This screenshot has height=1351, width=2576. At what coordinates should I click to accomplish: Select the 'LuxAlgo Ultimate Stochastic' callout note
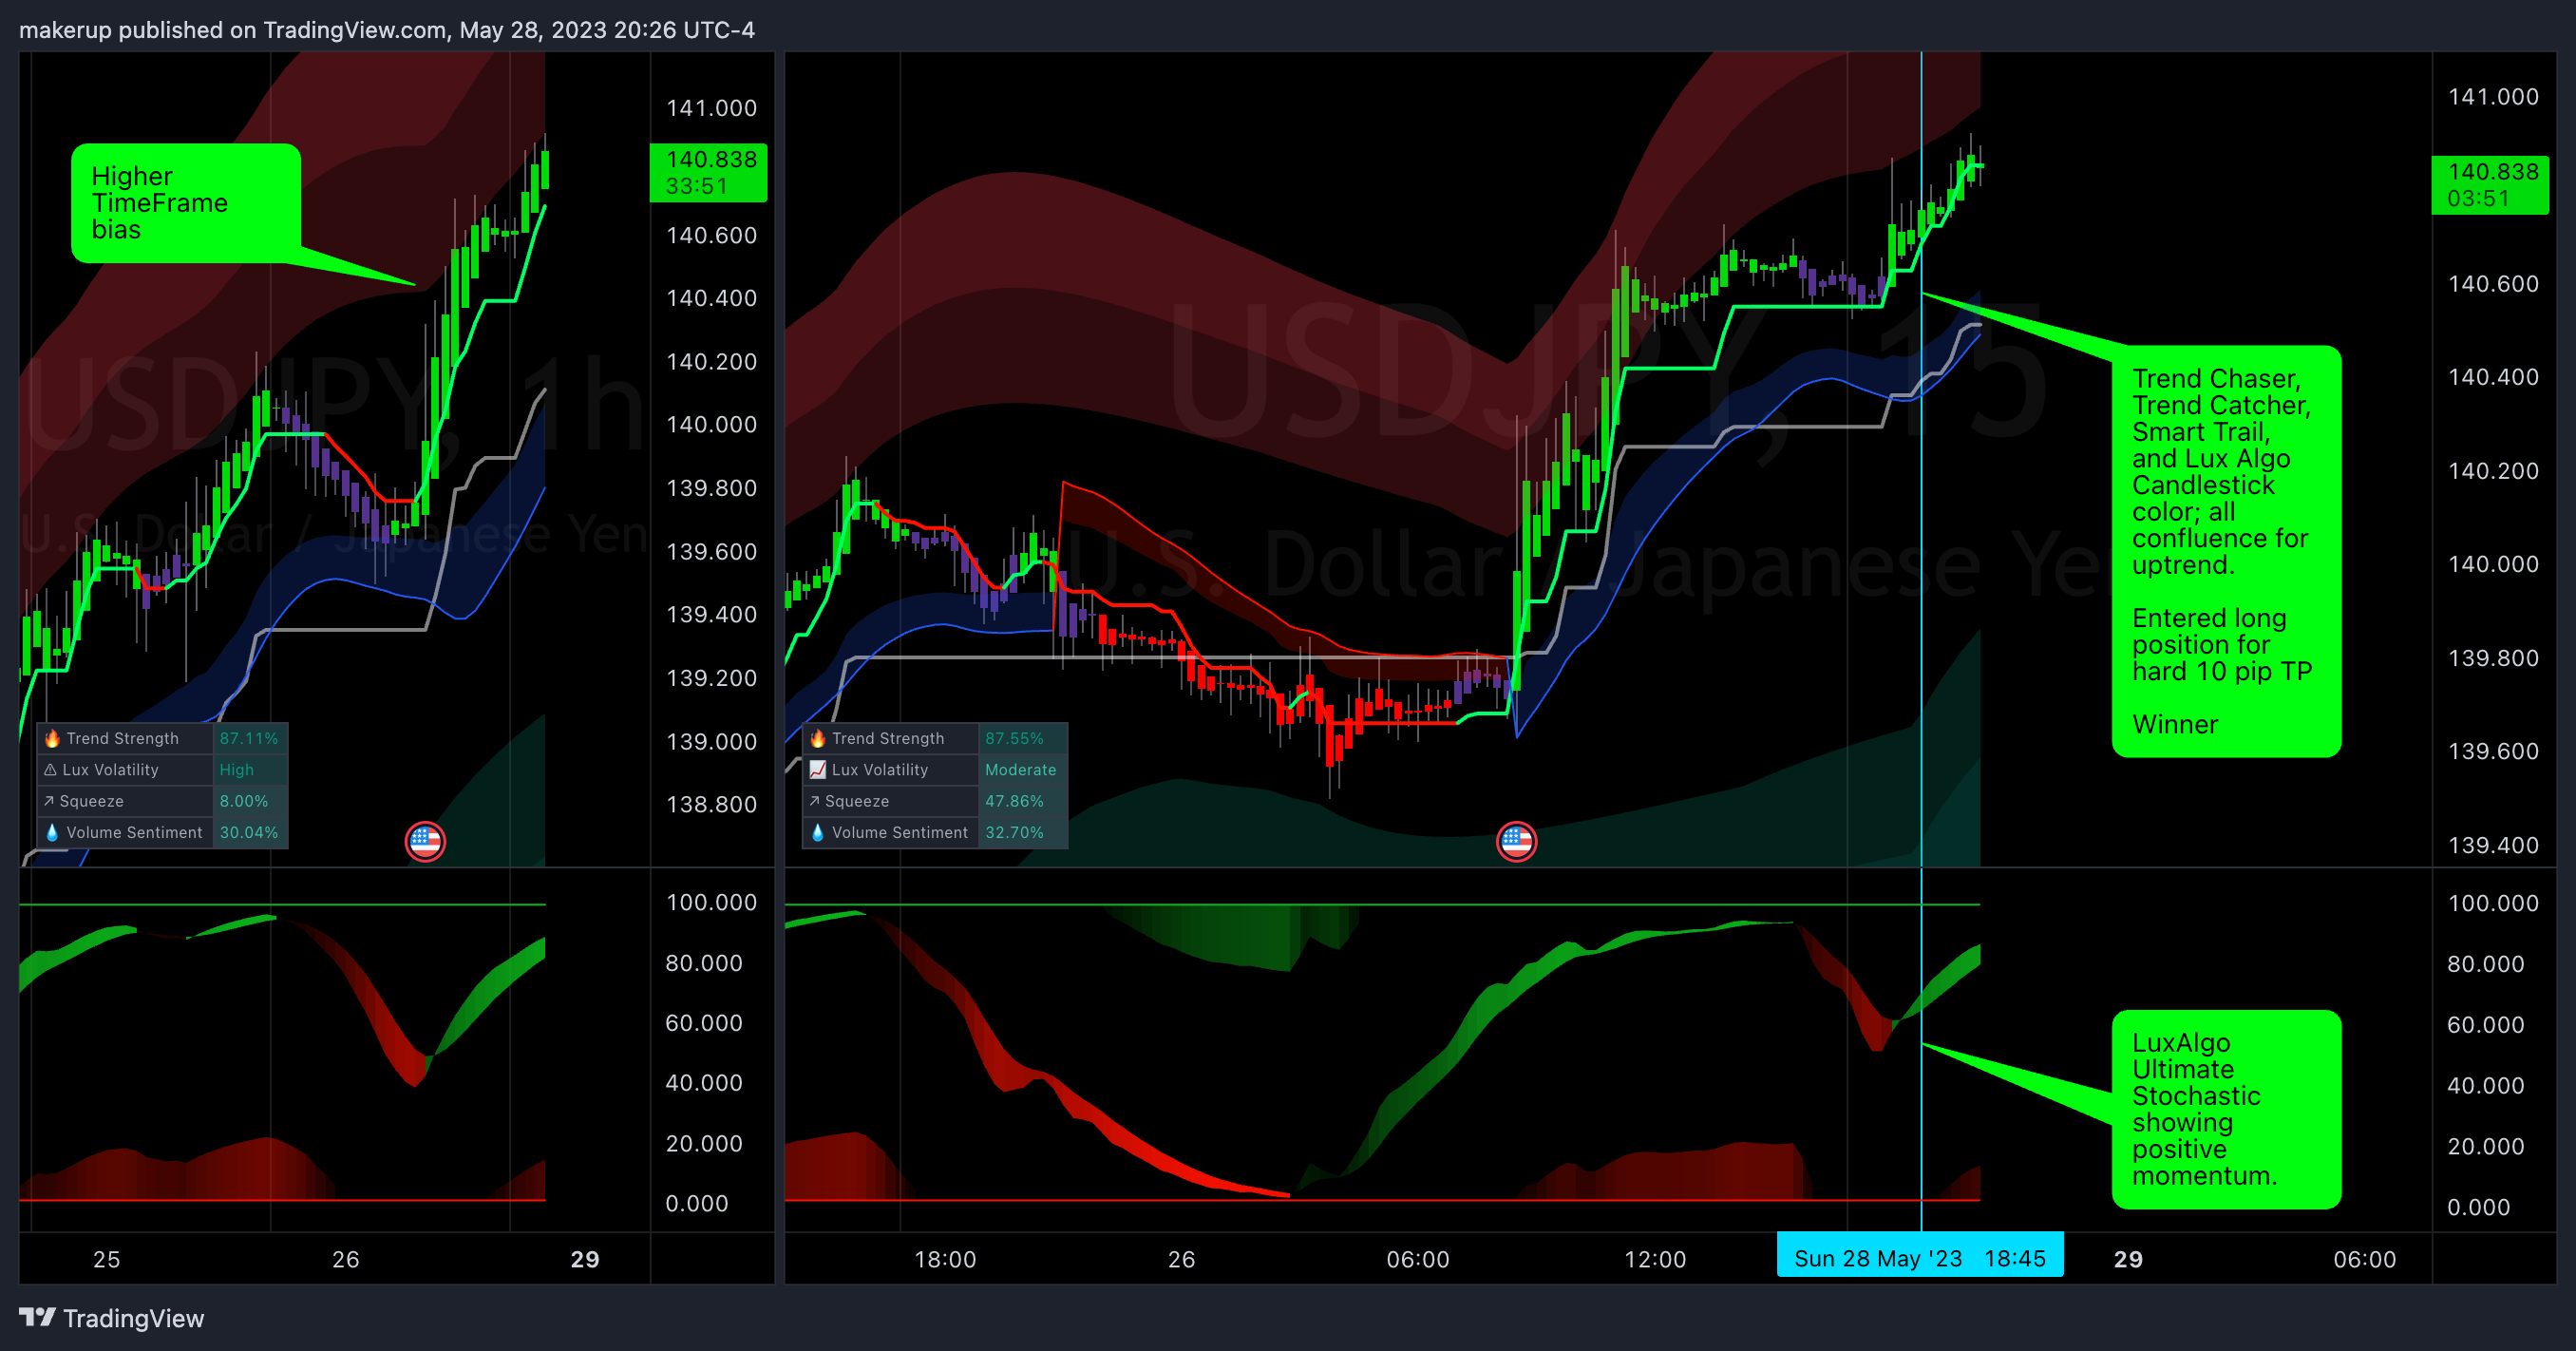[x=2226, y=1109]
